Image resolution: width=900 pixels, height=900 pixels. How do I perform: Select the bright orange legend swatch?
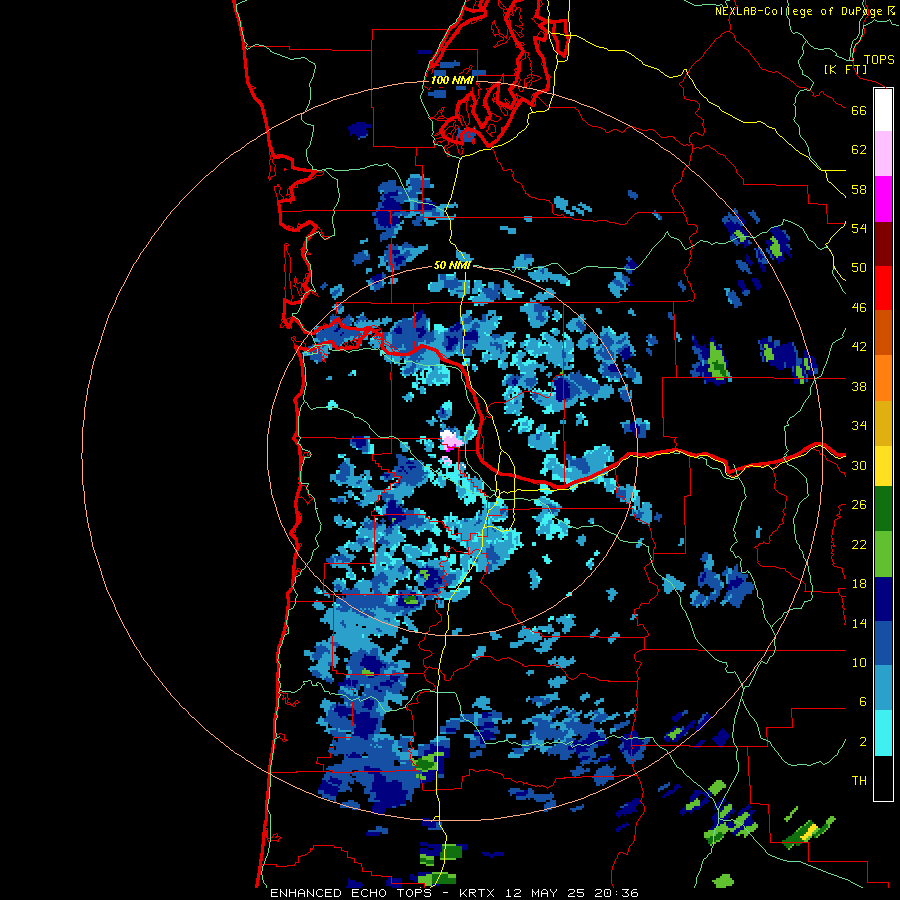(883, 378)
